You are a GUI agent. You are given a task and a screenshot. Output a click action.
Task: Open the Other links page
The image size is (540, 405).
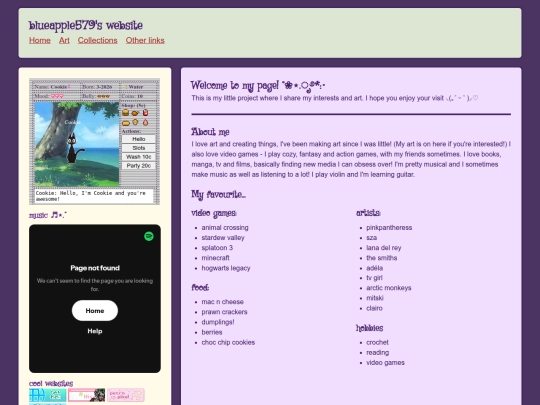(x=145, y=40)
